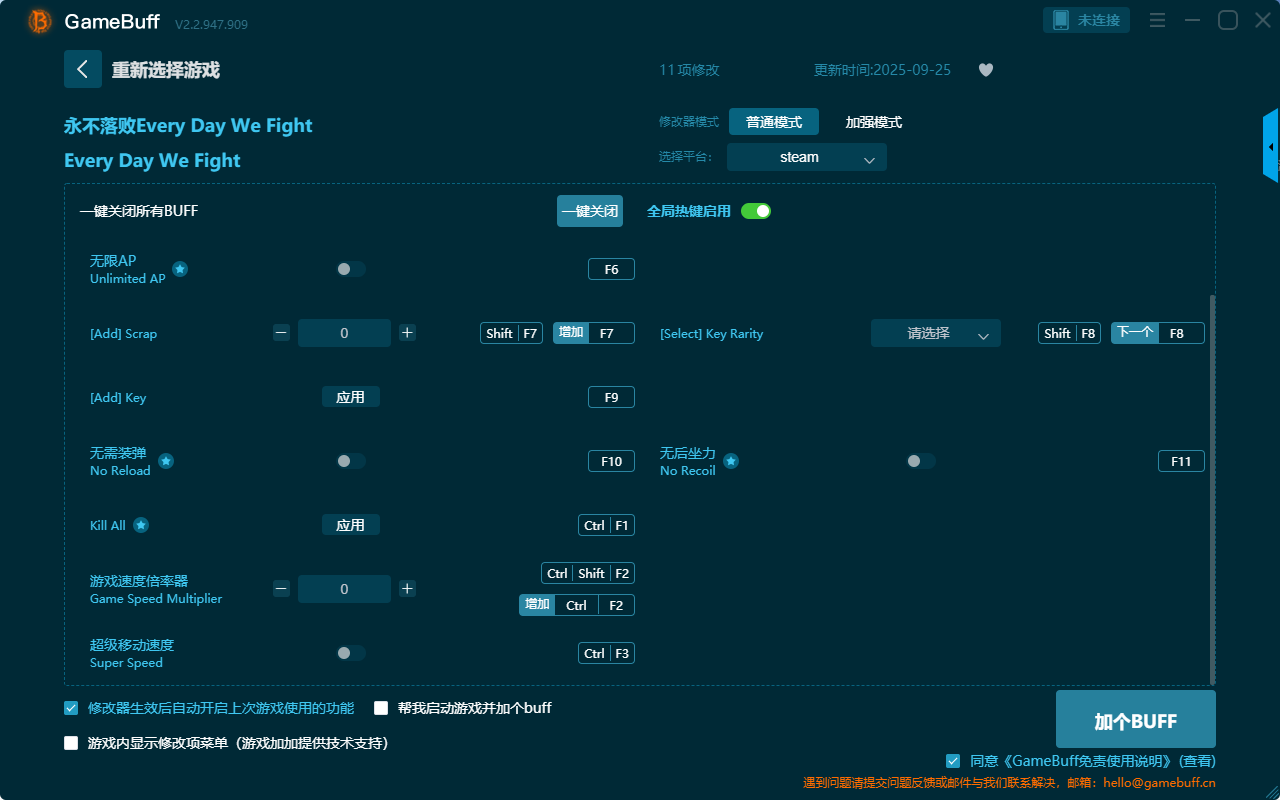This screenshot has height=800, width=1280.
Task: Open the hamburger menu icon in title bar
Action: click(x=1157, y=20)
